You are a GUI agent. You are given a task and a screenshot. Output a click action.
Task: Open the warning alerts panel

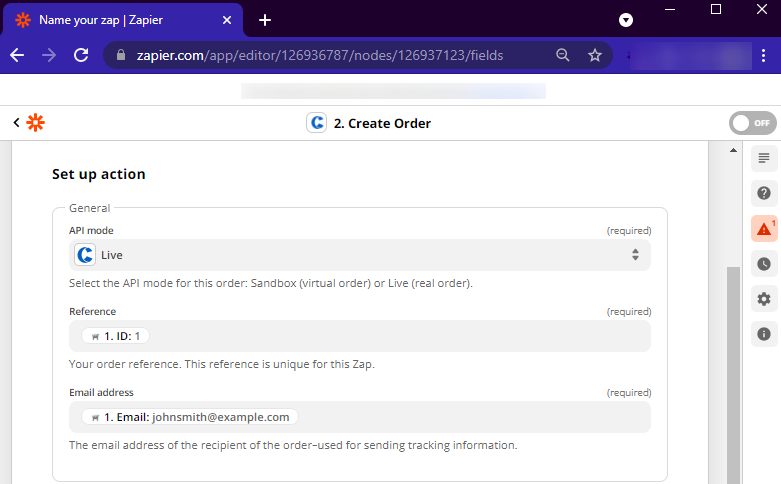coord(764,229)
